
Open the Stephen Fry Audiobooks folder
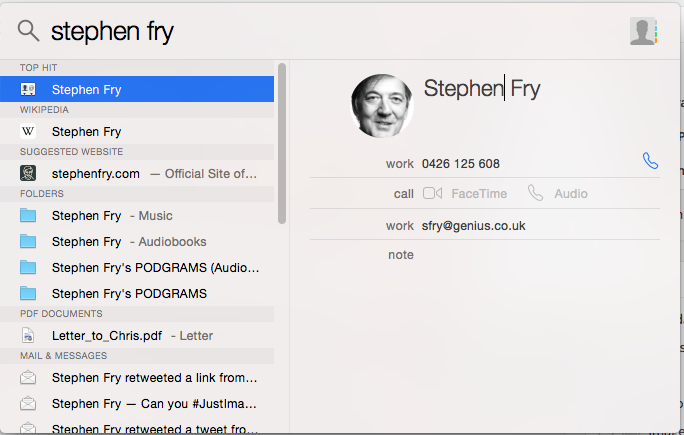click(x=137, y=241)
